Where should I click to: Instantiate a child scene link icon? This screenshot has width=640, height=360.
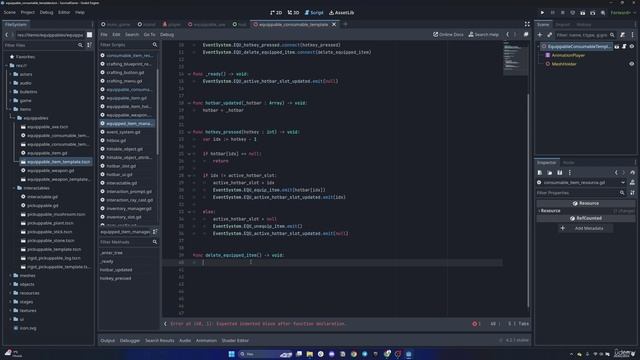(x=549, y=35)
